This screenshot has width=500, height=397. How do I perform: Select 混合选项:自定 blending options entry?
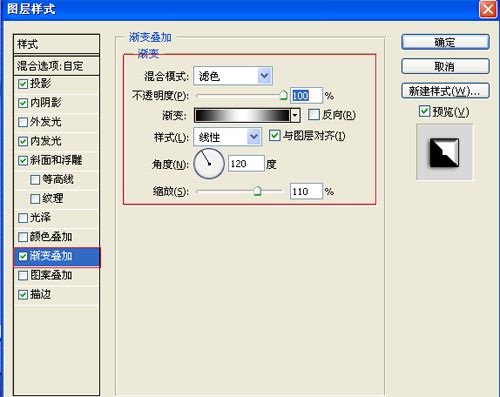(x=56, y=66)
